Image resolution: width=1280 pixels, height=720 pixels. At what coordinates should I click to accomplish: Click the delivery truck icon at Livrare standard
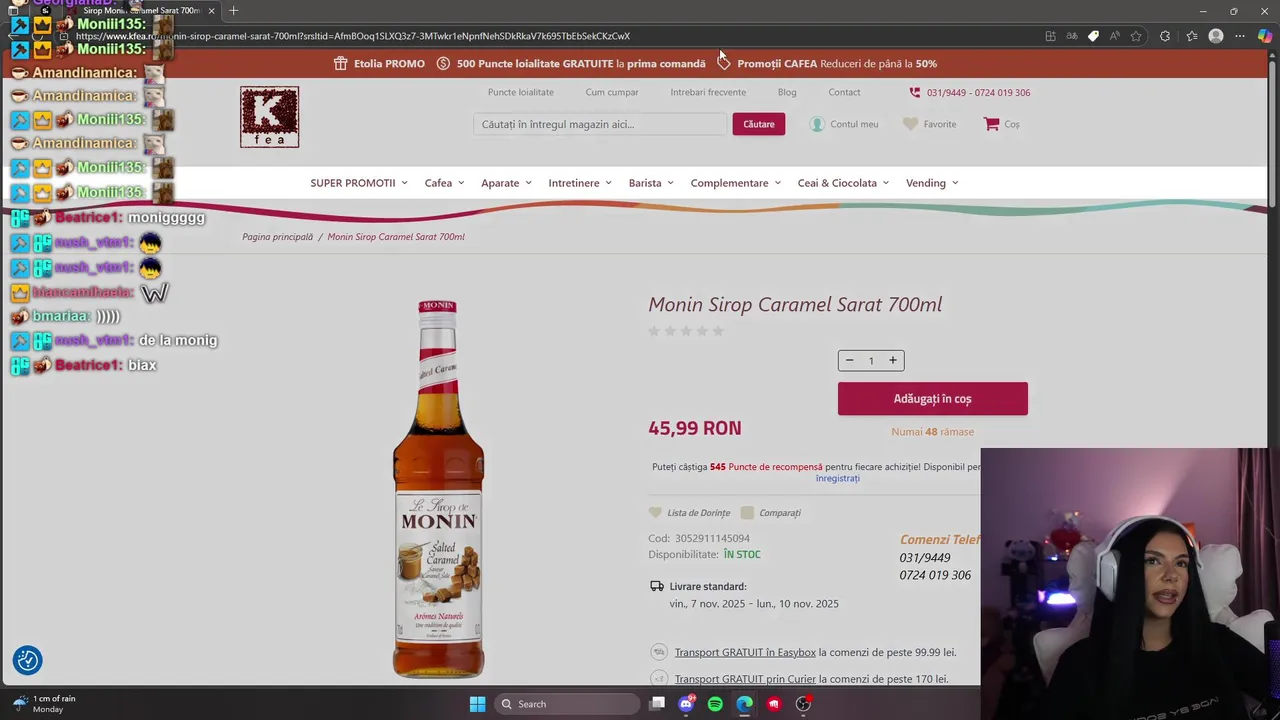(657, 586)
